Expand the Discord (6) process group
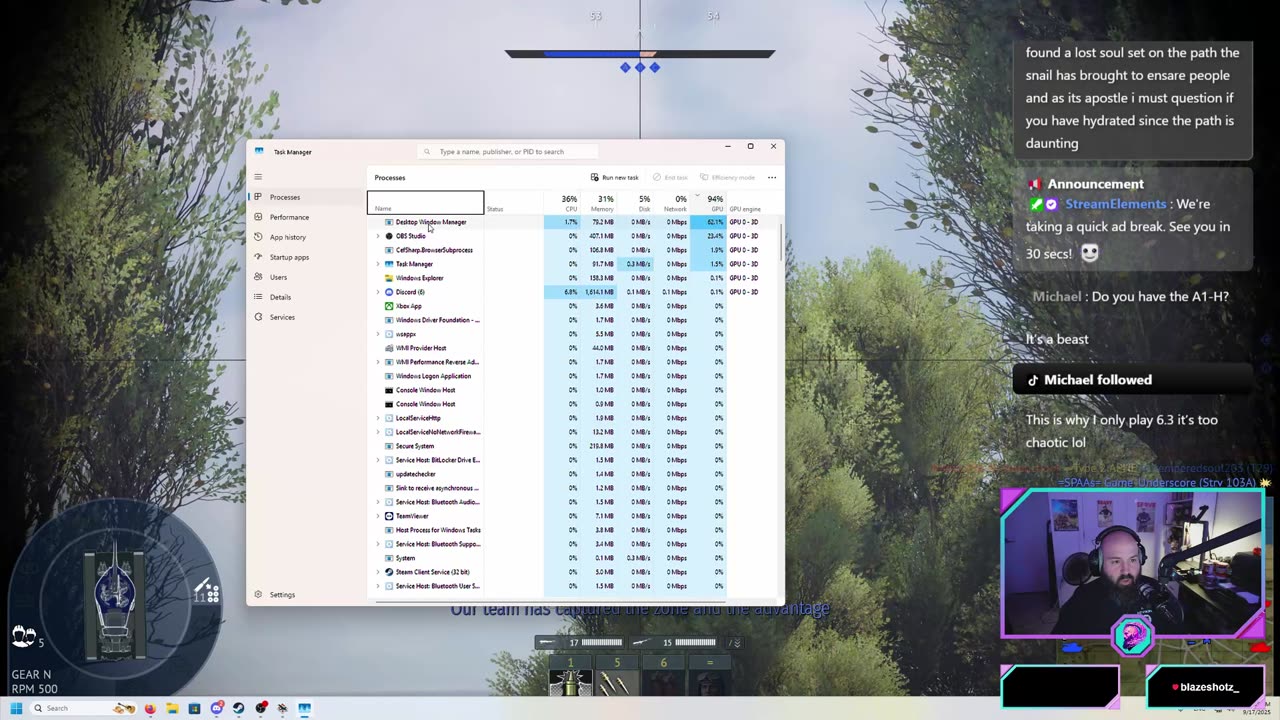Viewport: 1280px width, 720px height. click(x=377, y=292)
